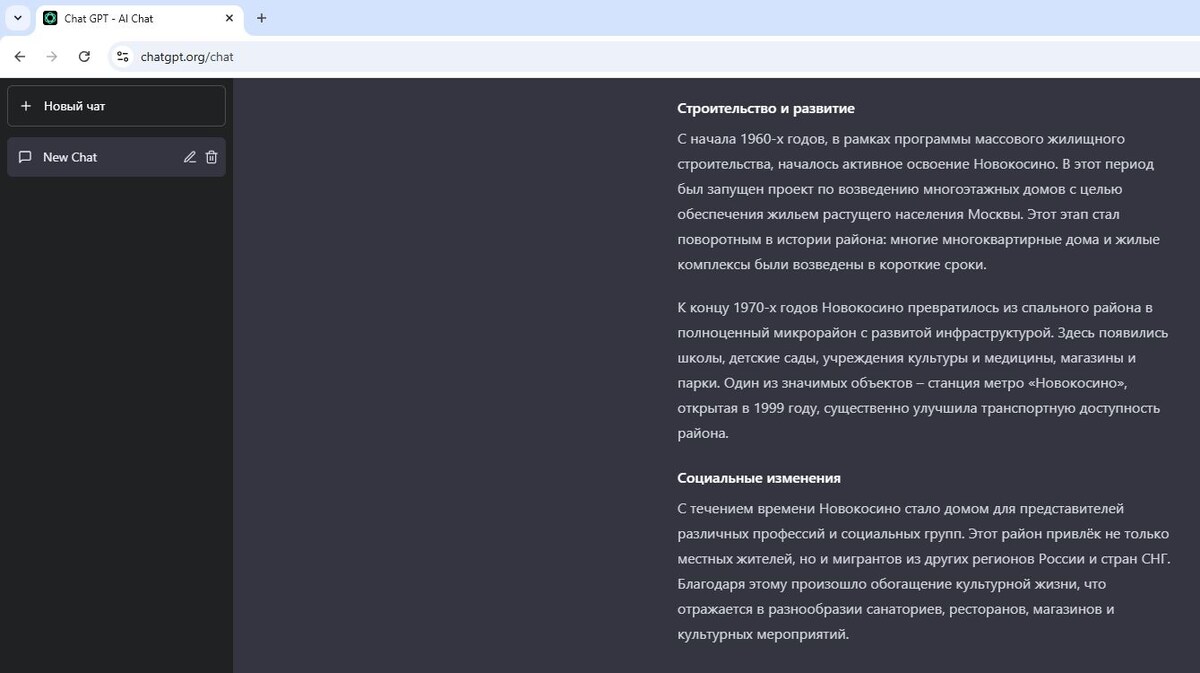The image size is (1200, 673).
Task: Rename New Chat using the pencil icon
Action: tap(190, 157)
